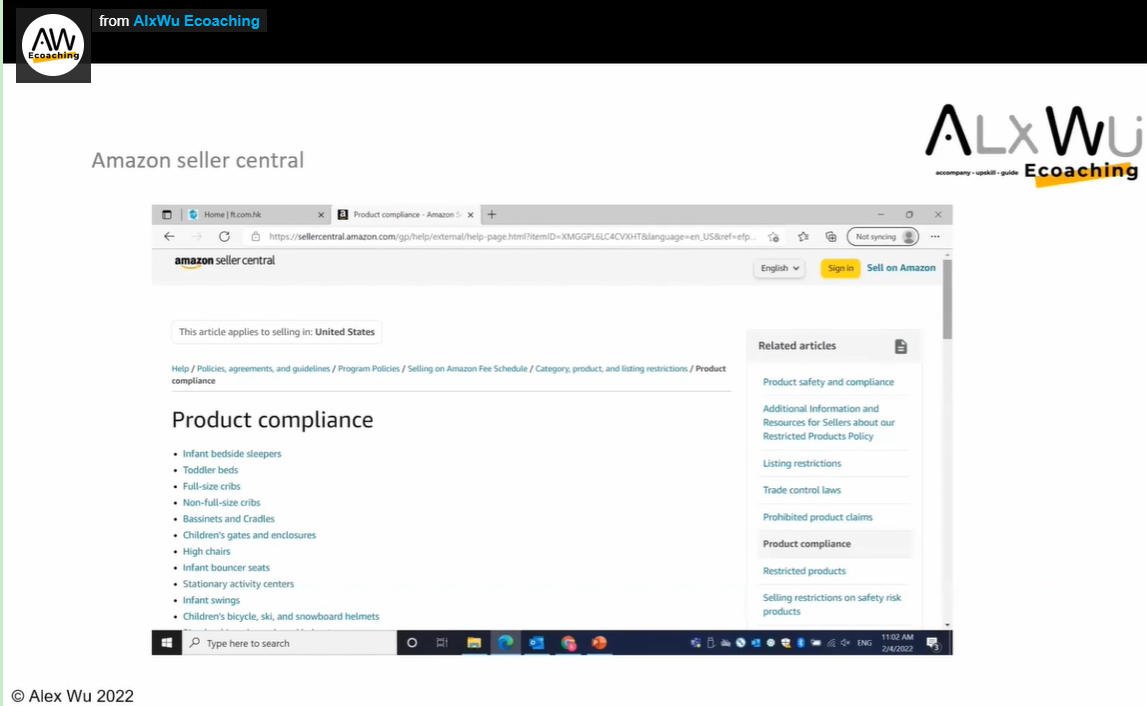Open the Non-full-size cribs link

click(222, 503)
